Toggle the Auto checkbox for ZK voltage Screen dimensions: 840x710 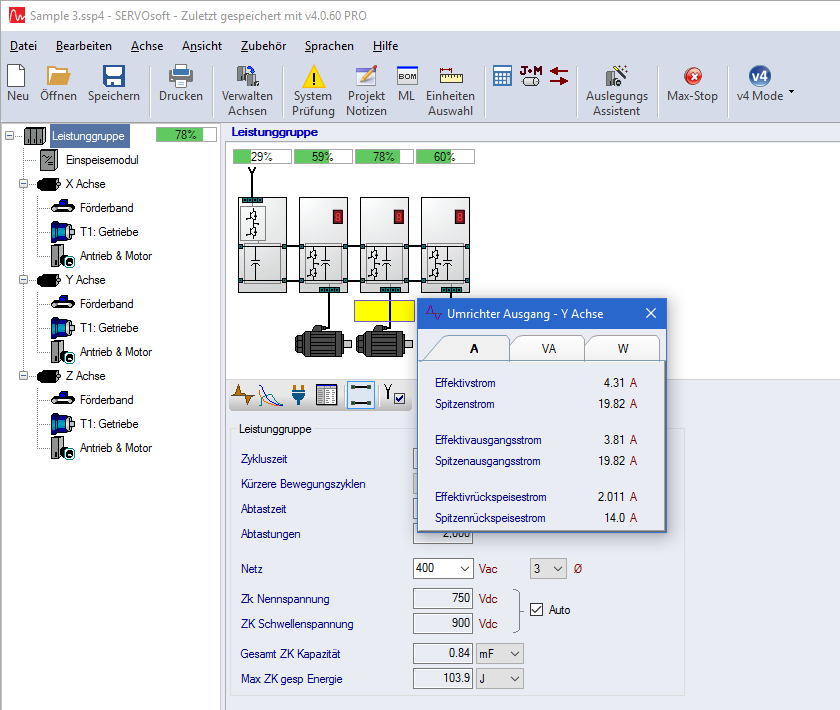coord(536,609)
